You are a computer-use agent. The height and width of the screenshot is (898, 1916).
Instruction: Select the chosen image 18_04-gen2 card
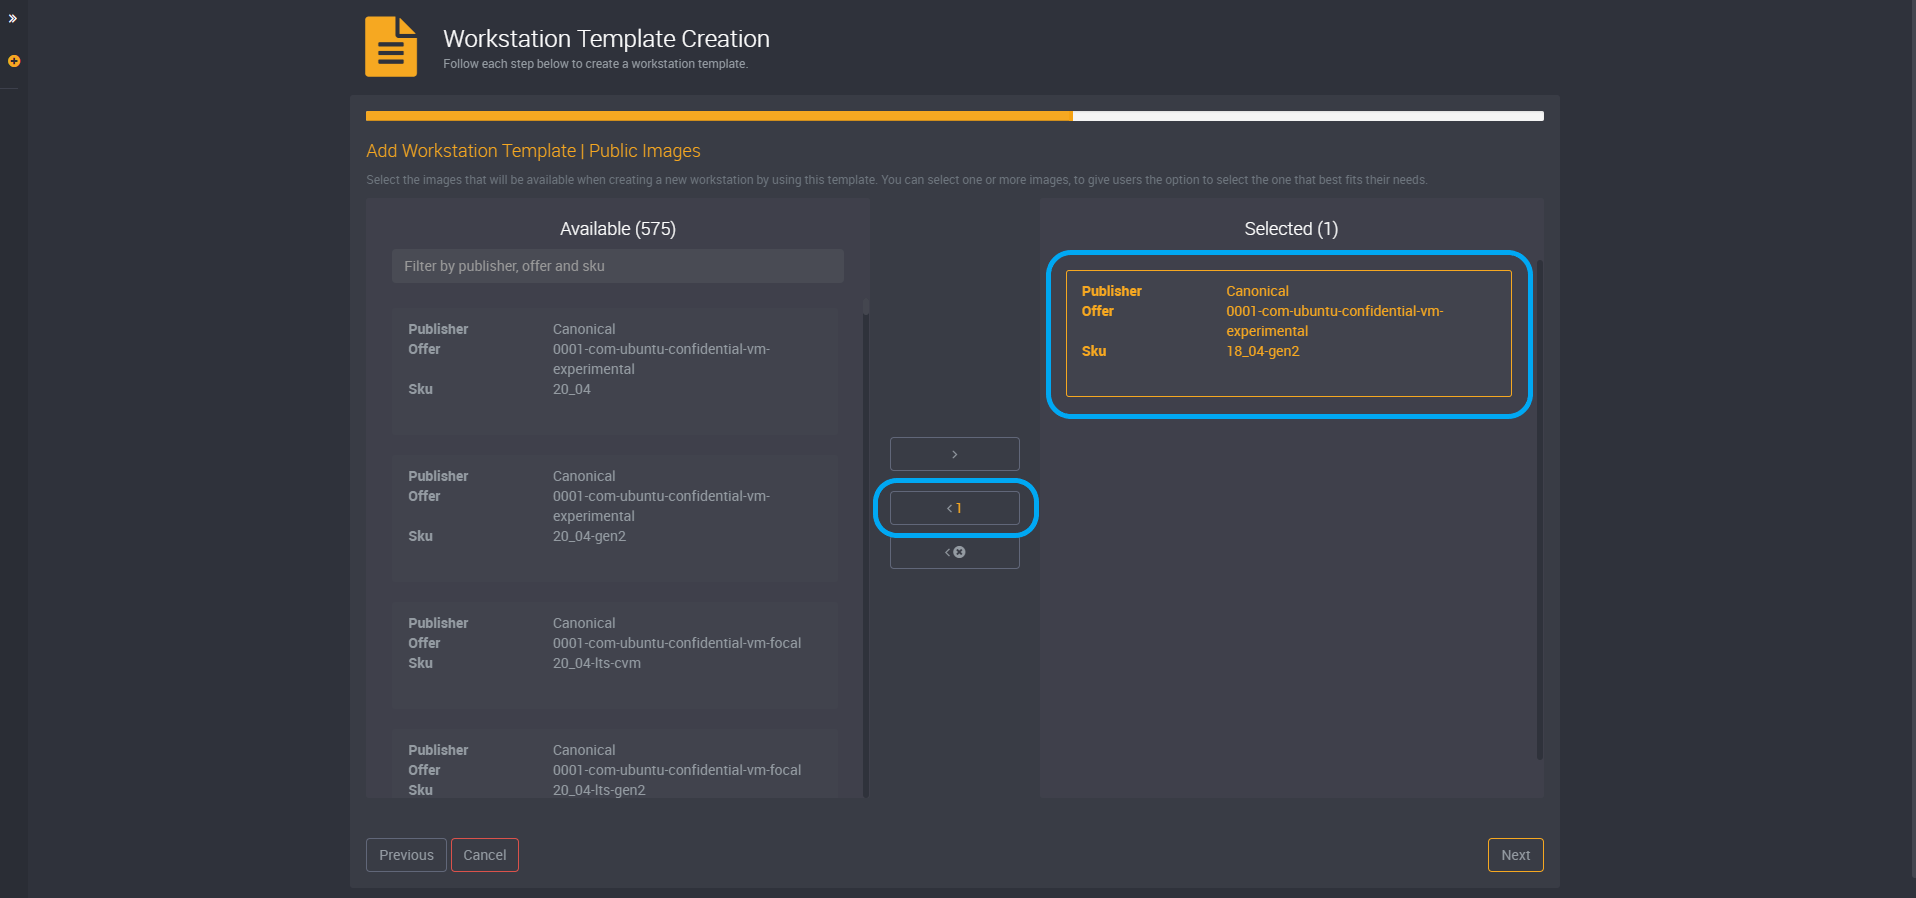(1289, 333)
